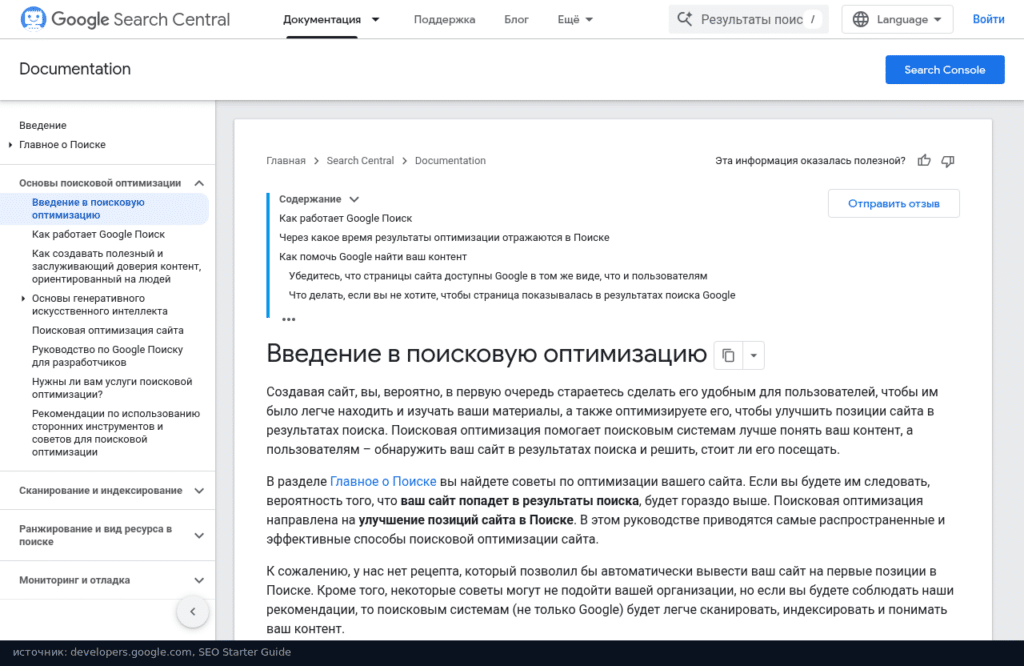Screen dimensions: 1024x666
Task: Click the globe icon in Language selector
Action: 861,19
